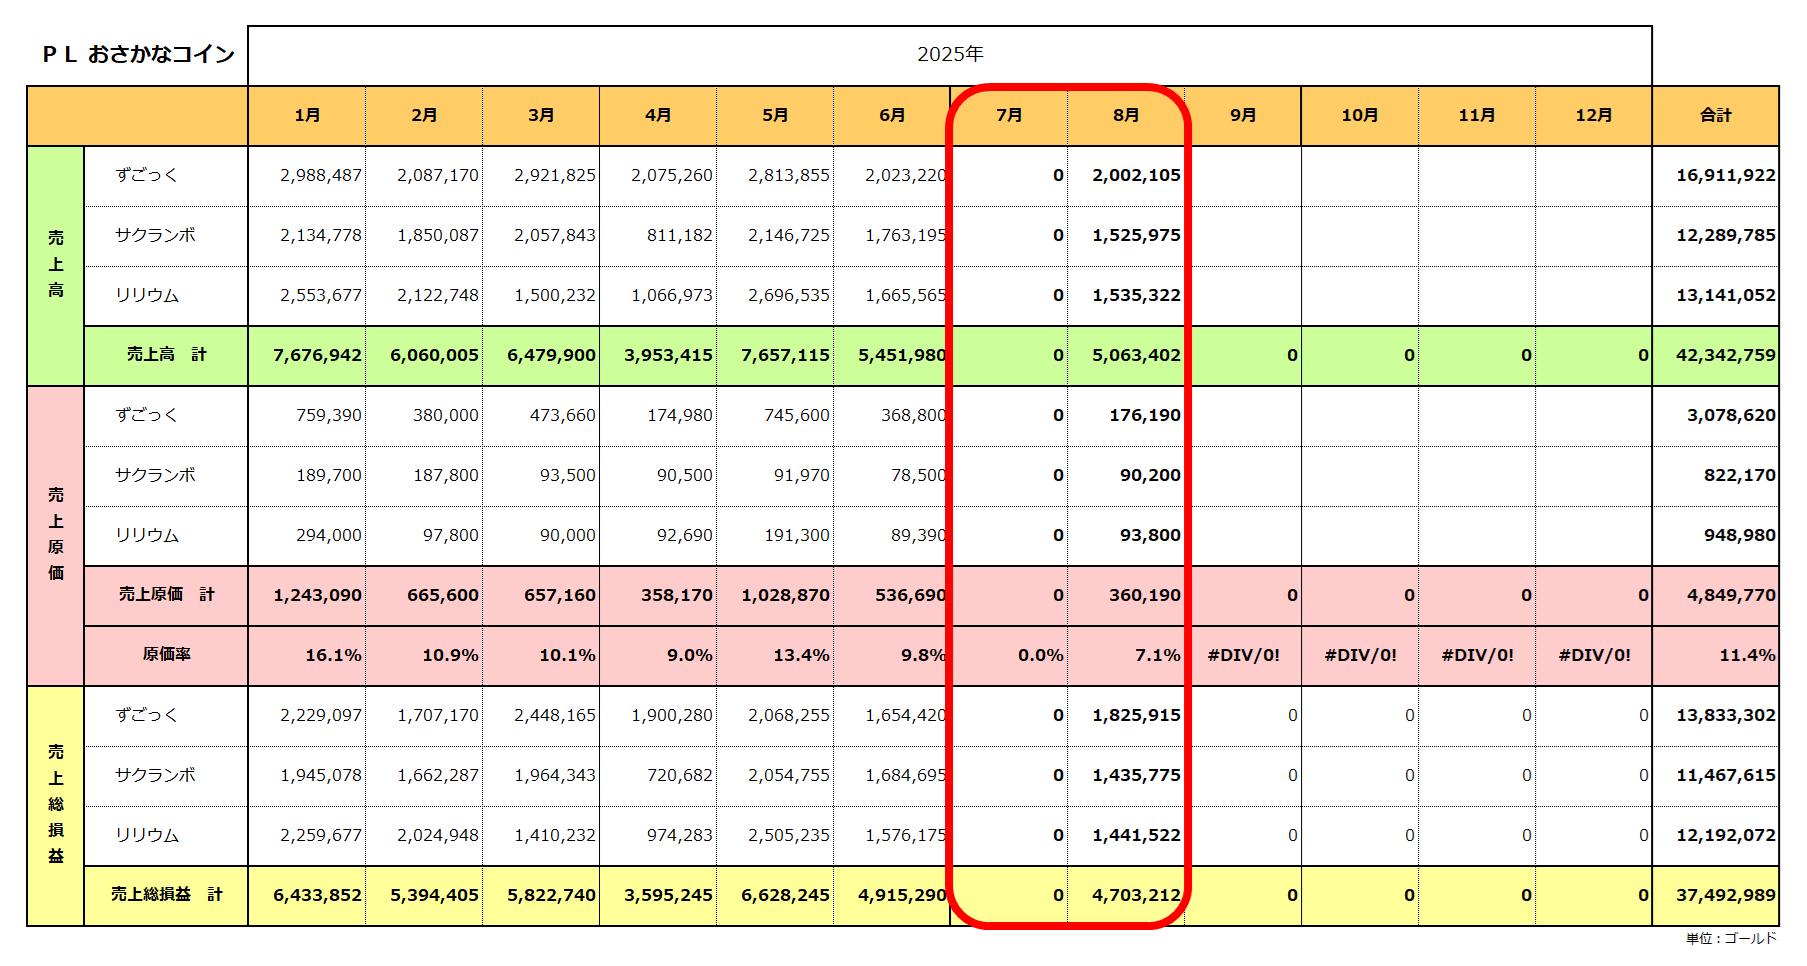
Task: Select the 811,182 cell in 4月
Action: click(679, 236)
